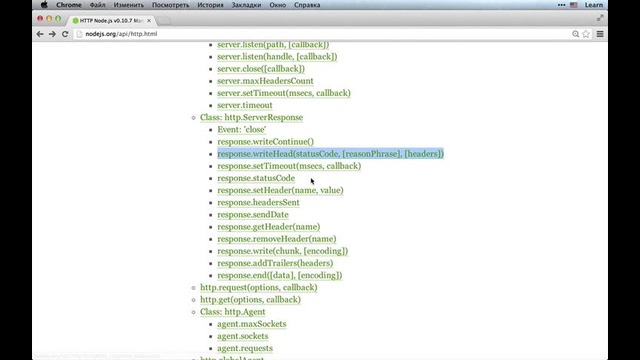The image size is (640, 360).
Task: Open a new tab next to HTTP Node.js
Action: point(164,20)
